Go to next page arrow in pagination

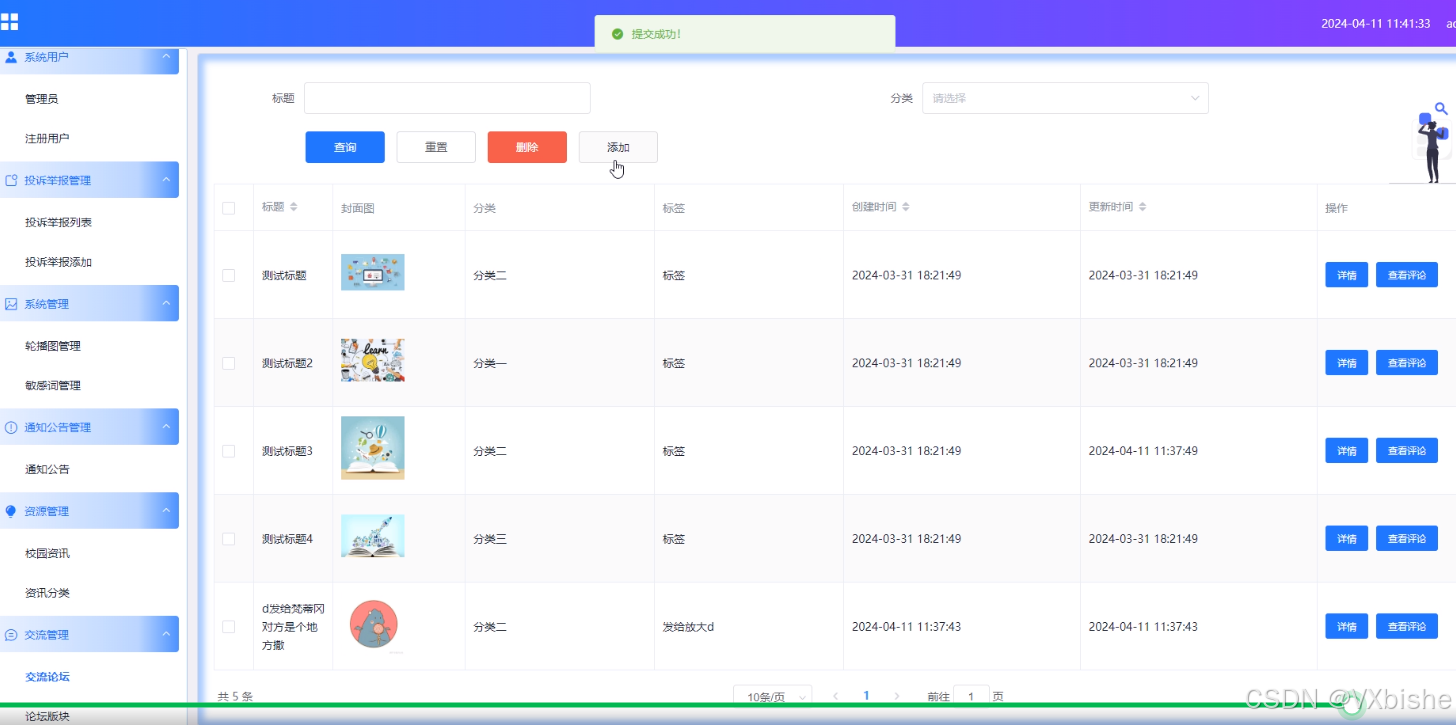(x=897, y=696)
